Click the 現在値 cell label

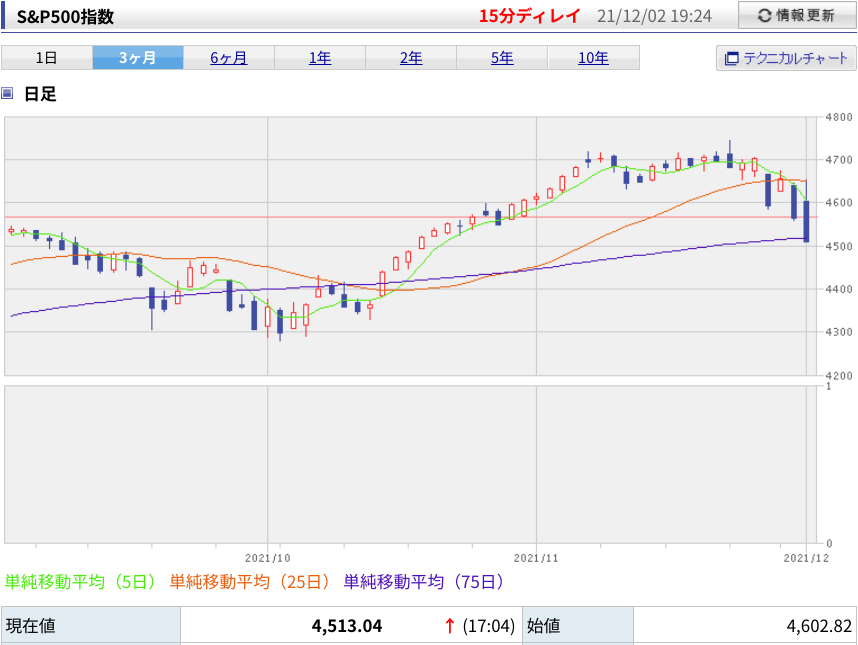(x=31, y=625)
